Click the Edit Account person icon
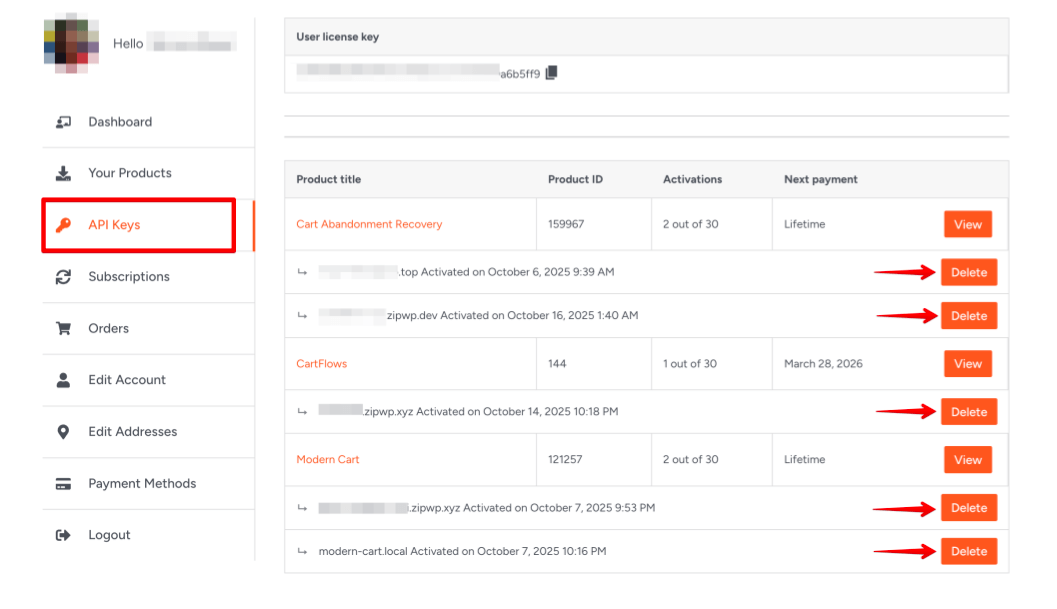 click(x=64, y=380)
